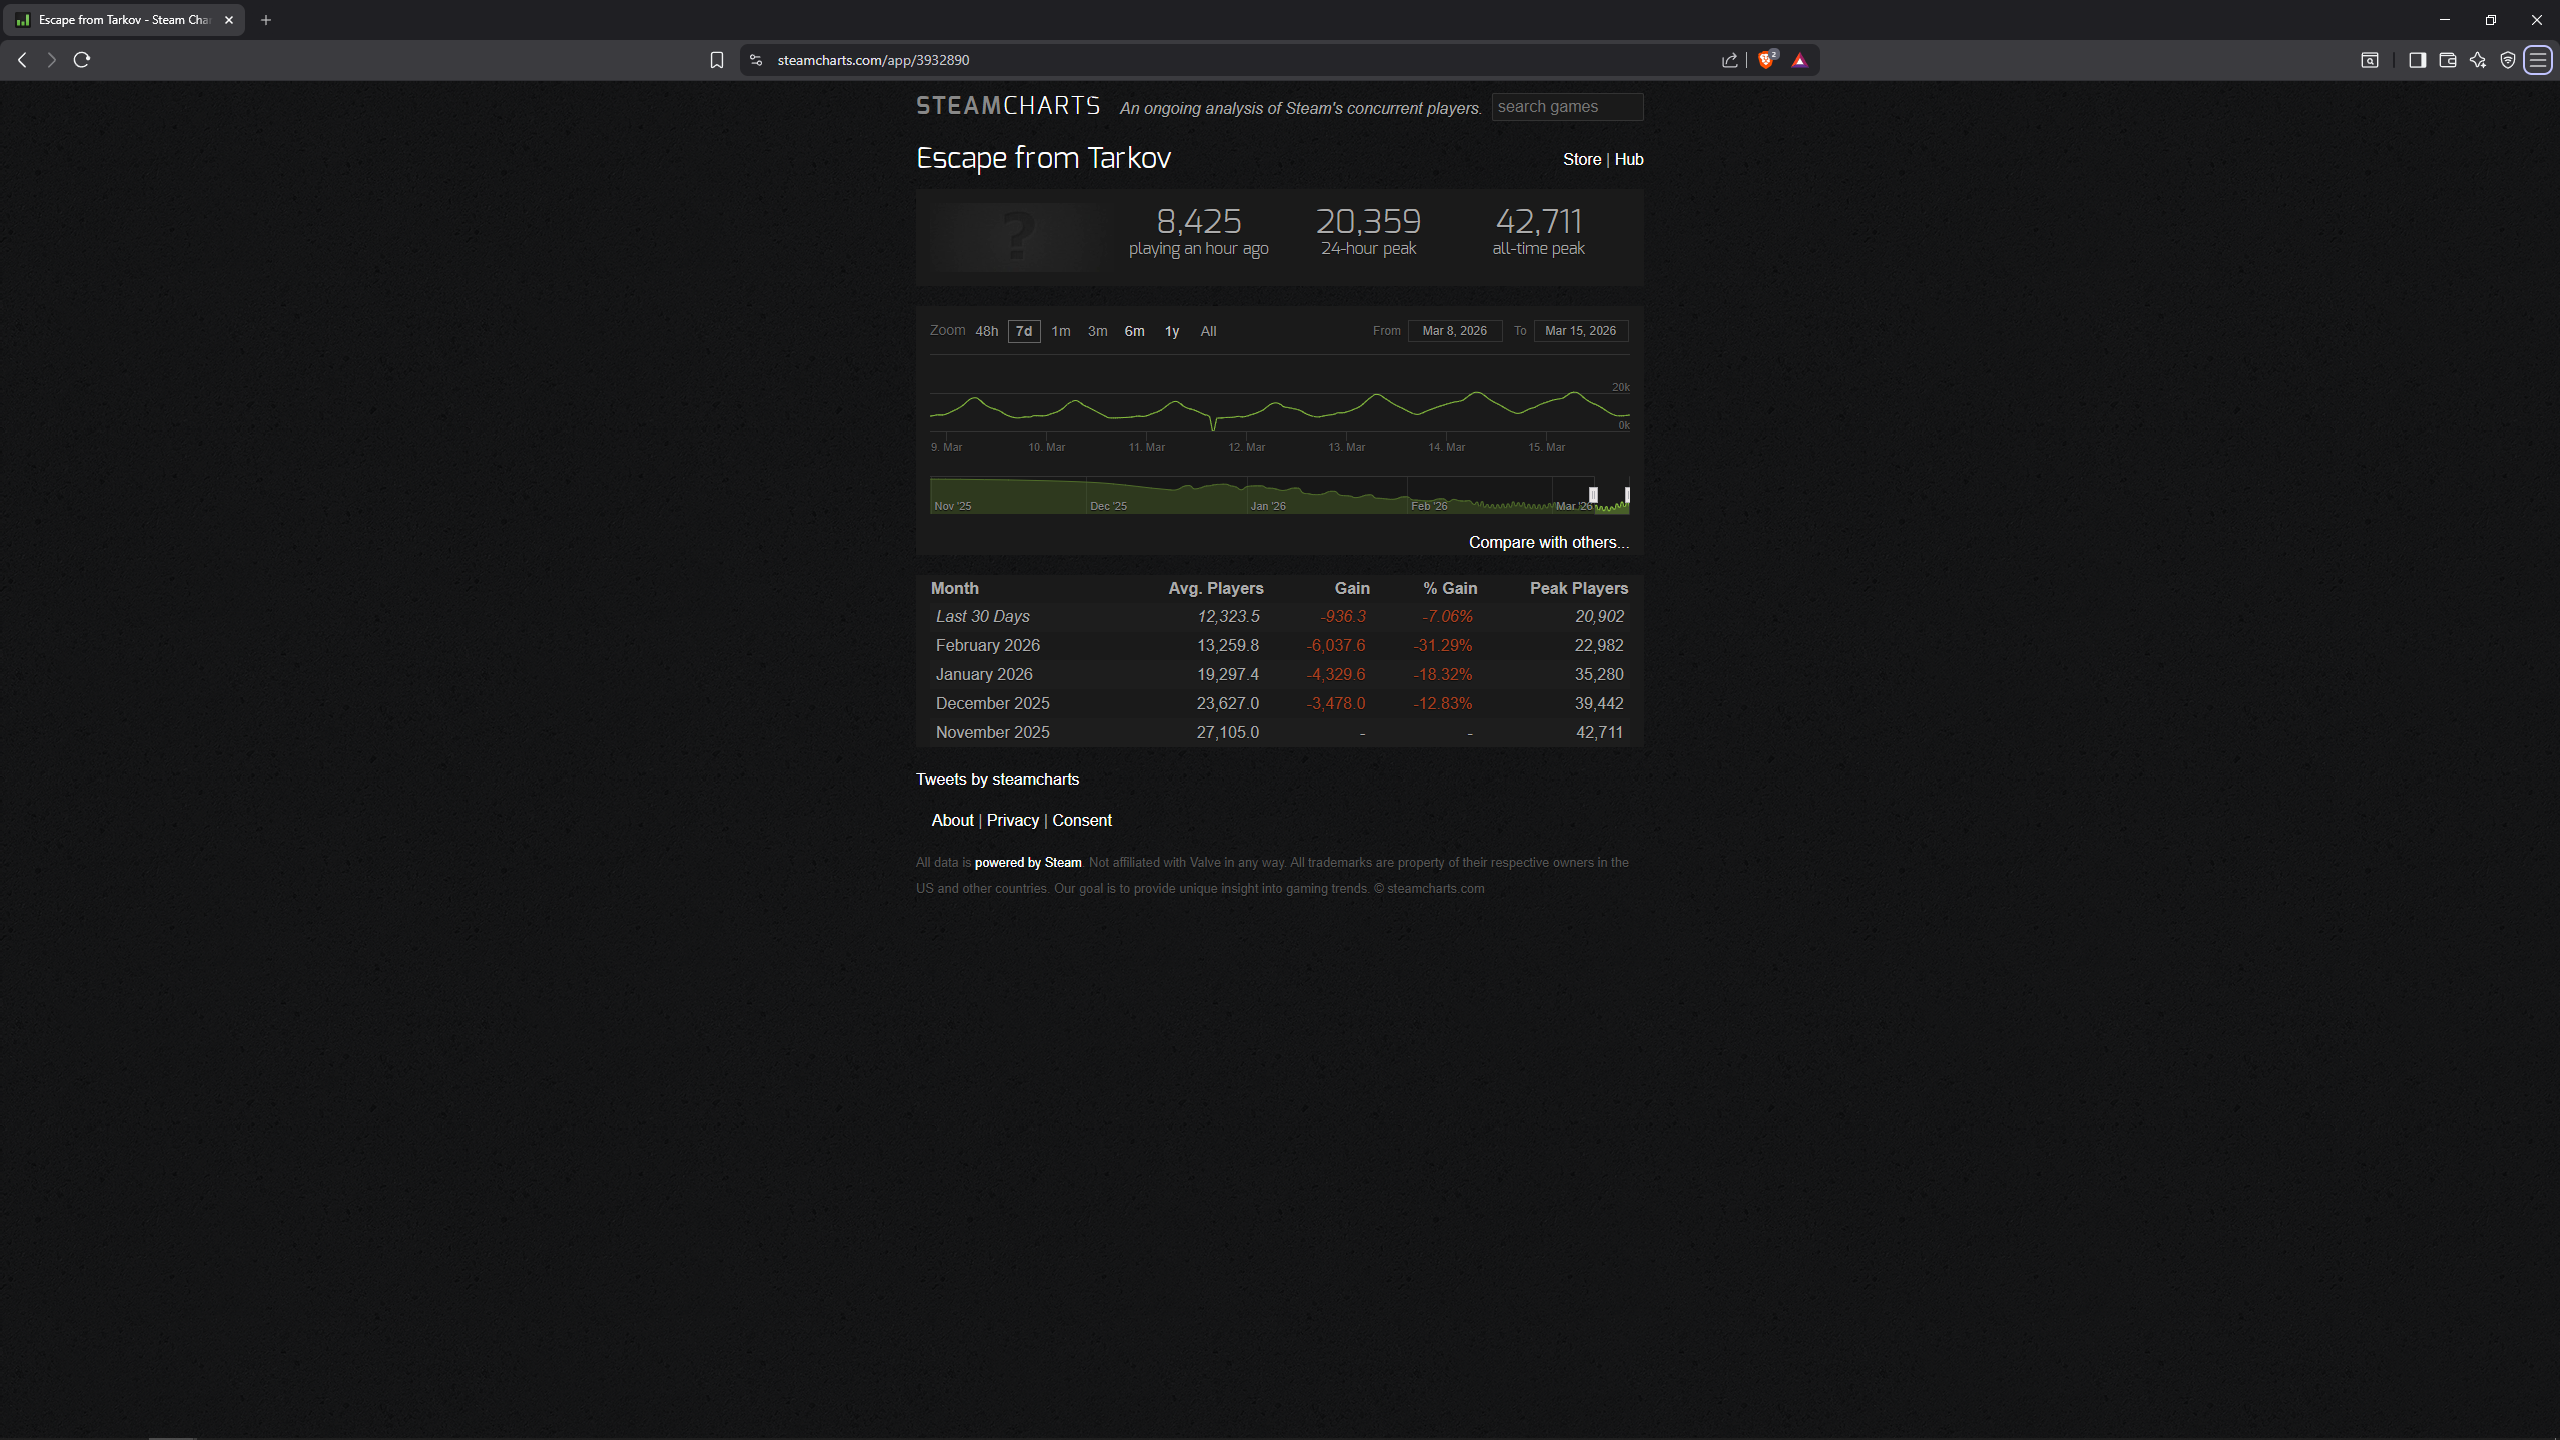This screenshot has height=1440, width=2560.
Task: Click Compare with others link
Action: click(1548, 542)
